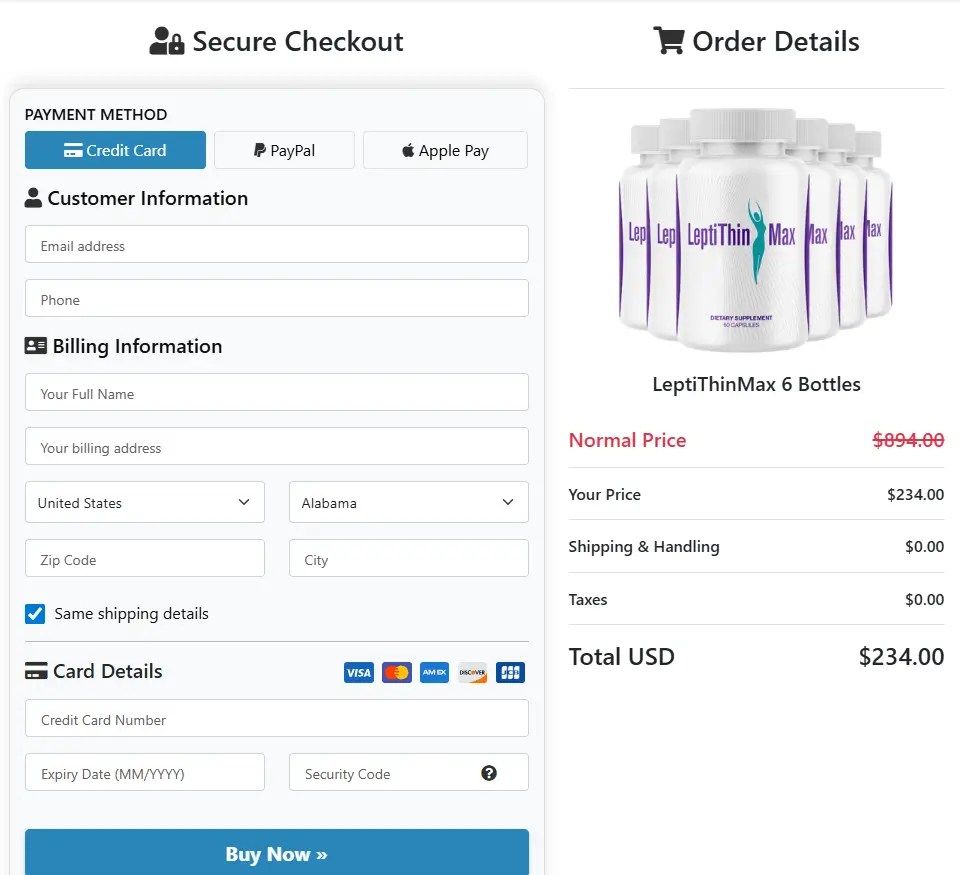Viewport: 960px width, 875px height.
Task: Click the Card Details section header
Action: click(x=93, y=671)
